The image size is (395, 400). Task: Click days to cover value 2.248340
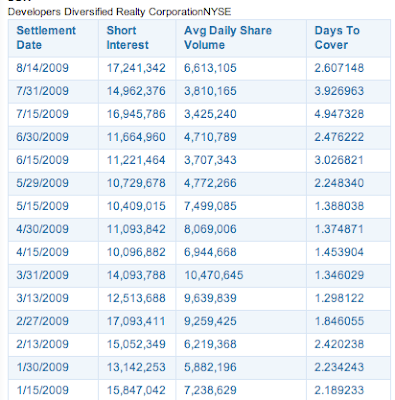[339, 183]
